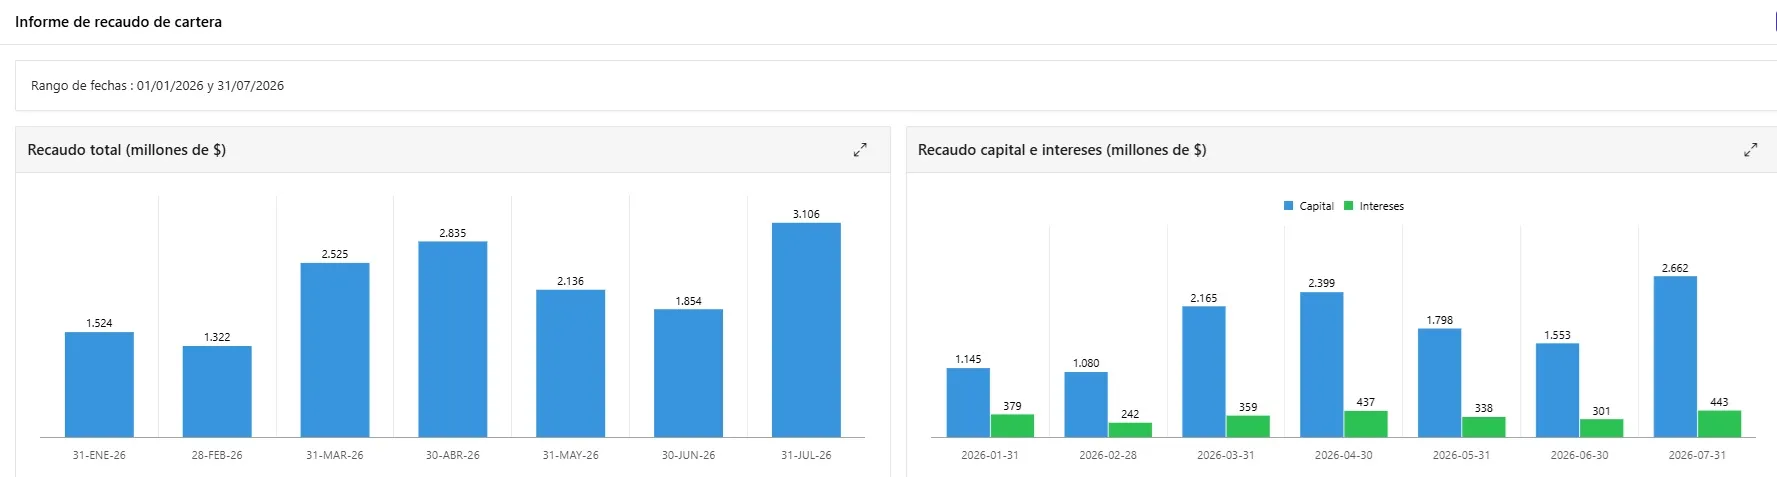Click the Intereses bar valued 359
Viewport: 1777px width, 477px height.
(1248, 427)
